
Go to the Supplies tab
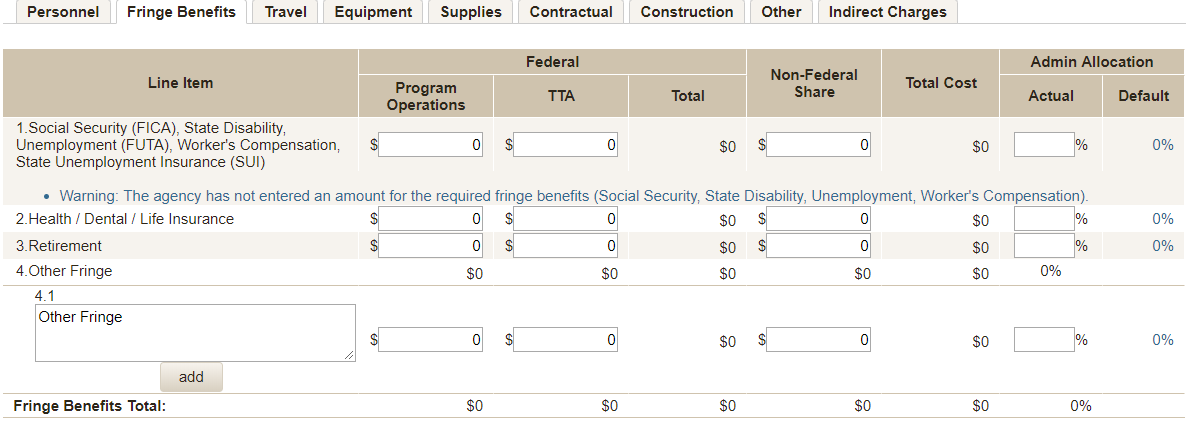coord(470,12)
